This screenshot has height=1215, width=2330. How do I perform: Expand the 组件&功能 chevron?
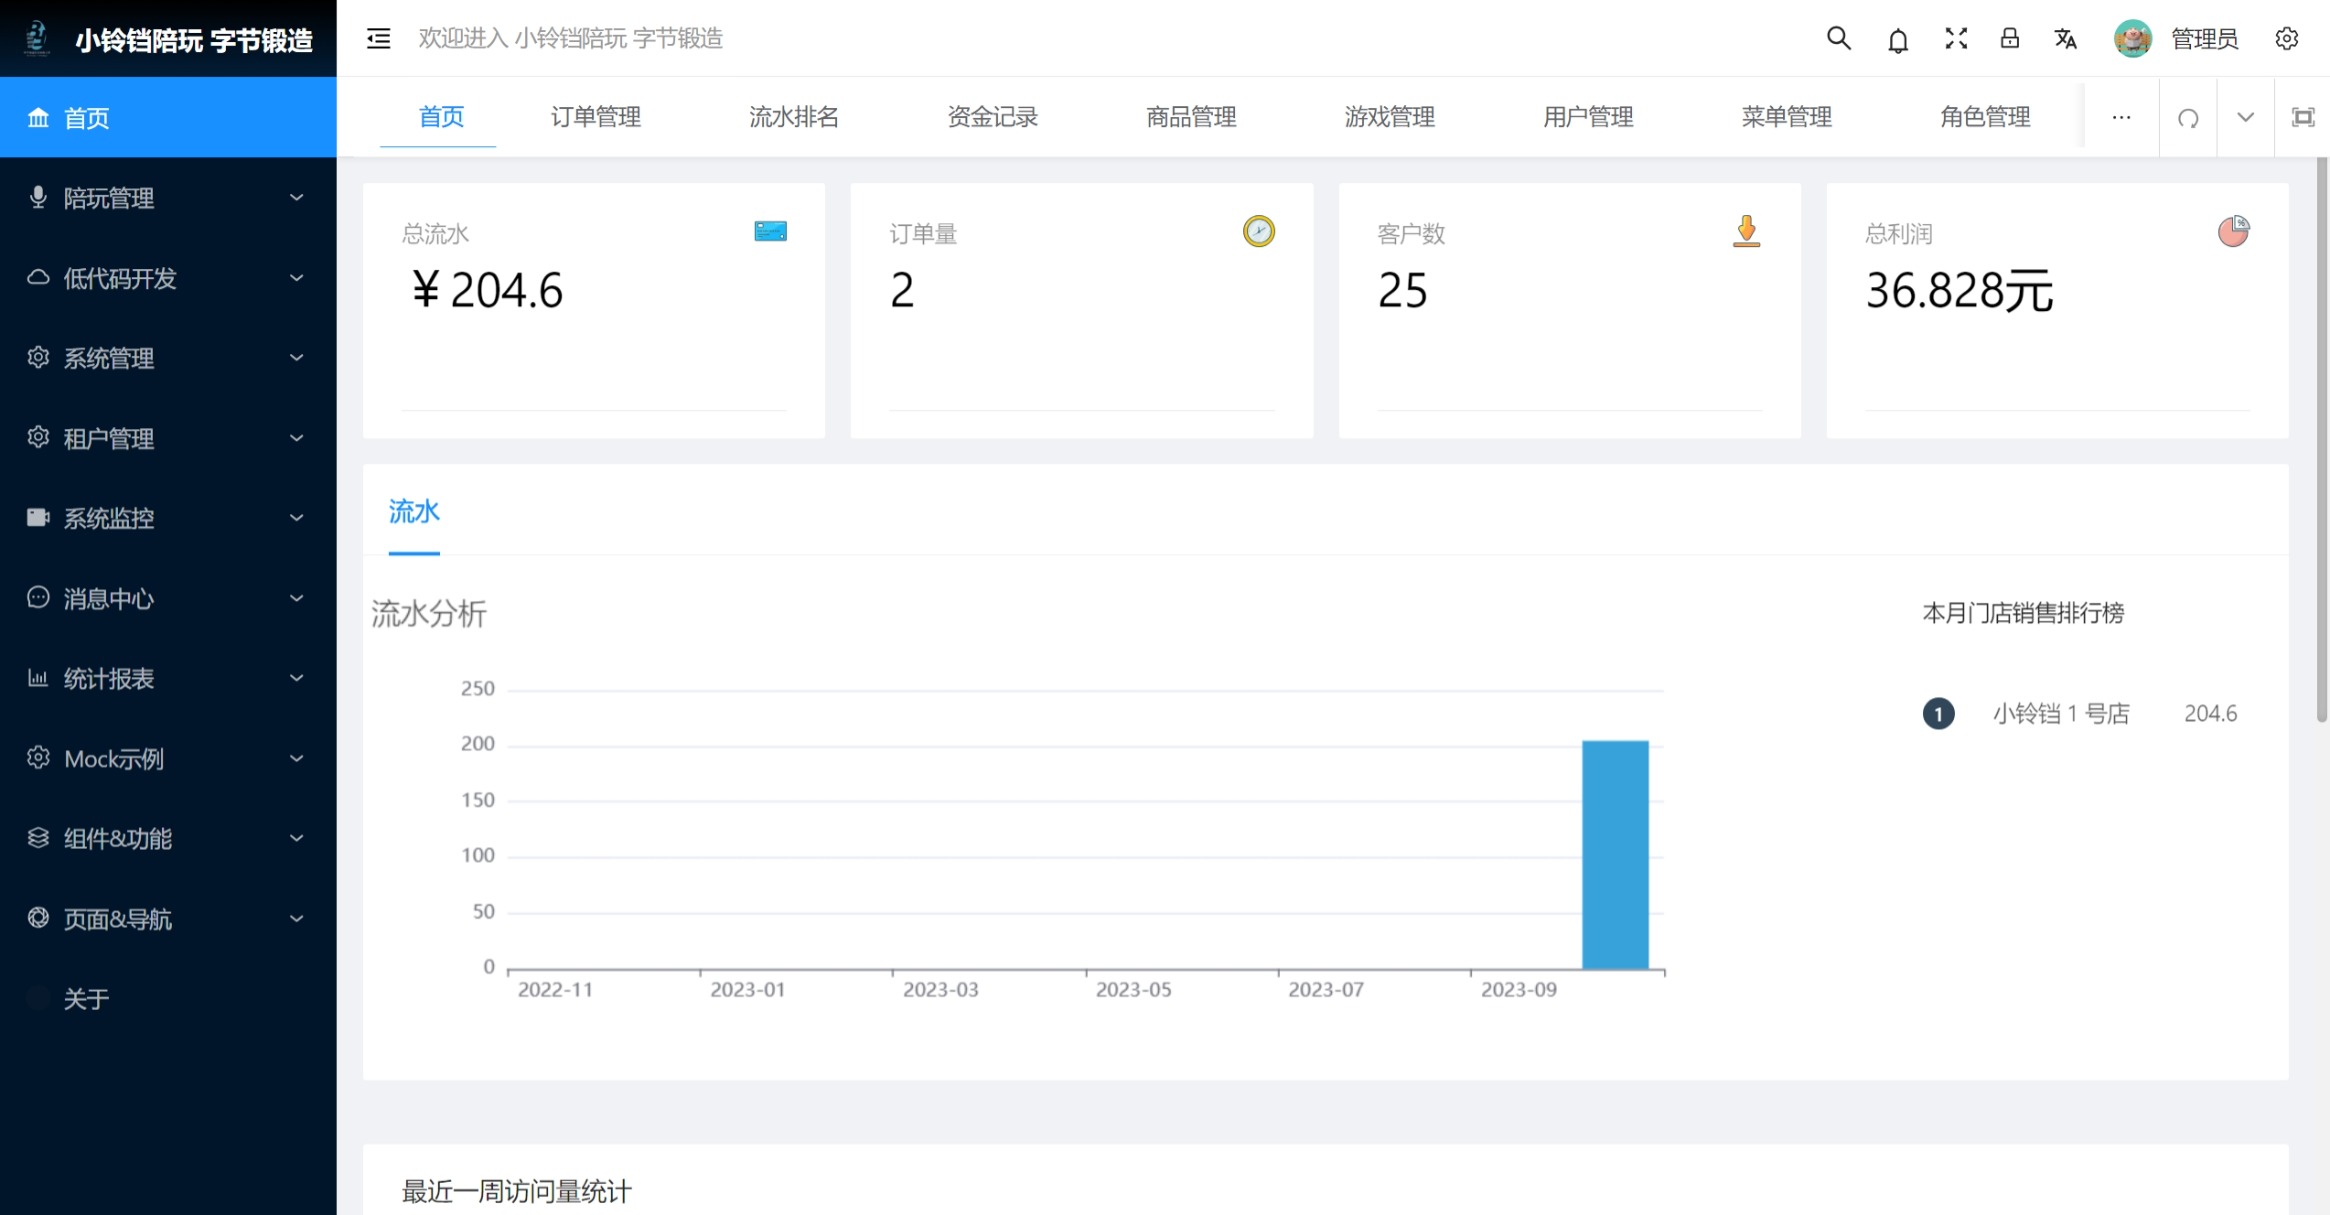point(296,838)
